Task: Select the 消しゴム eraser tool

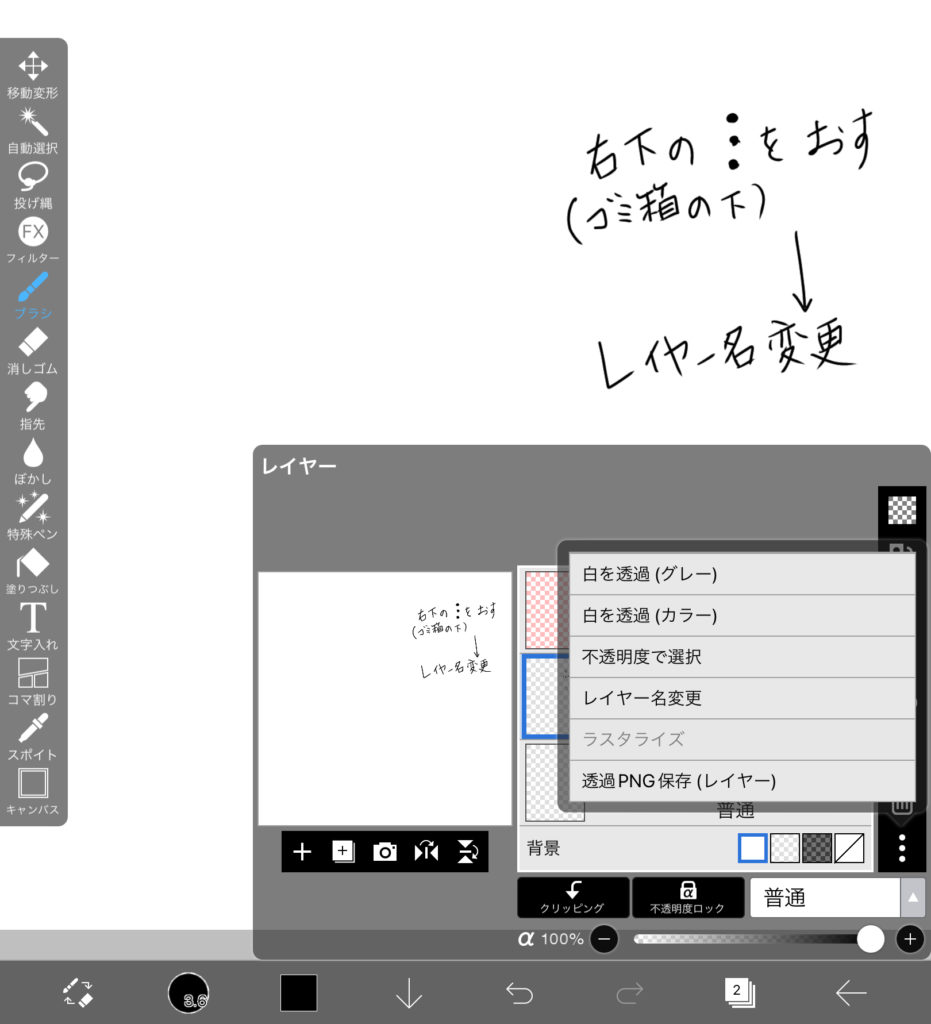Action: (x=33, y=351)
